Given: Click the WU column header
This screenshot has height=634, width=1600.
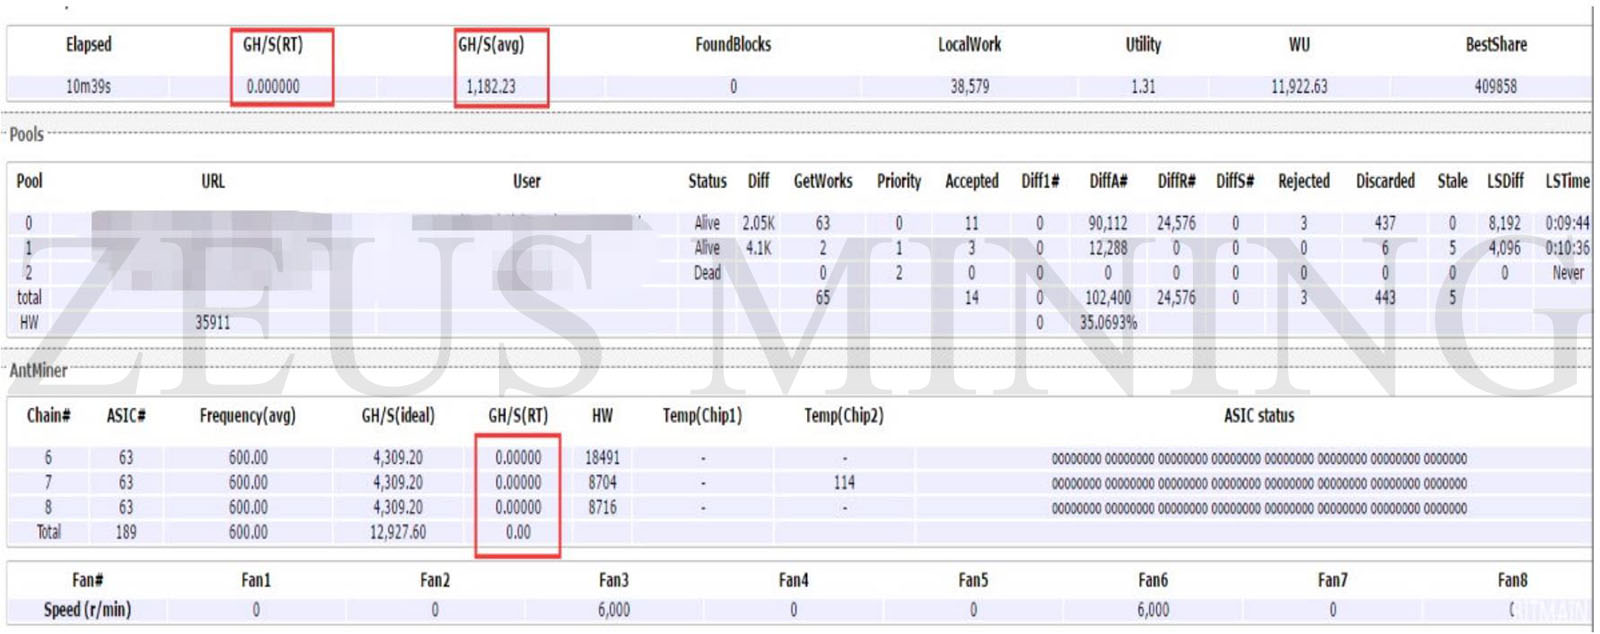Looking at the screenshot, I should [x=1299, y=44].
